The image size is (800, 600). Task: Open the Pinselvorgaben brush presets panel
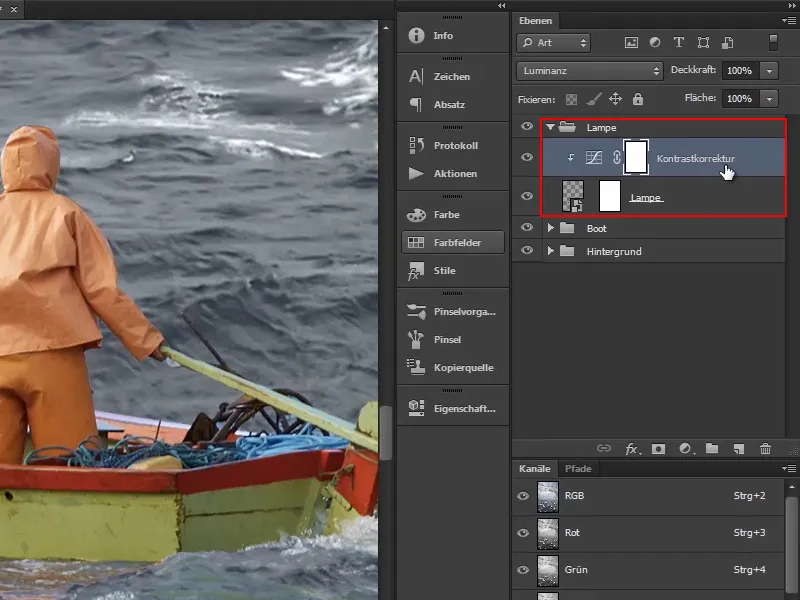click(453, 312)
